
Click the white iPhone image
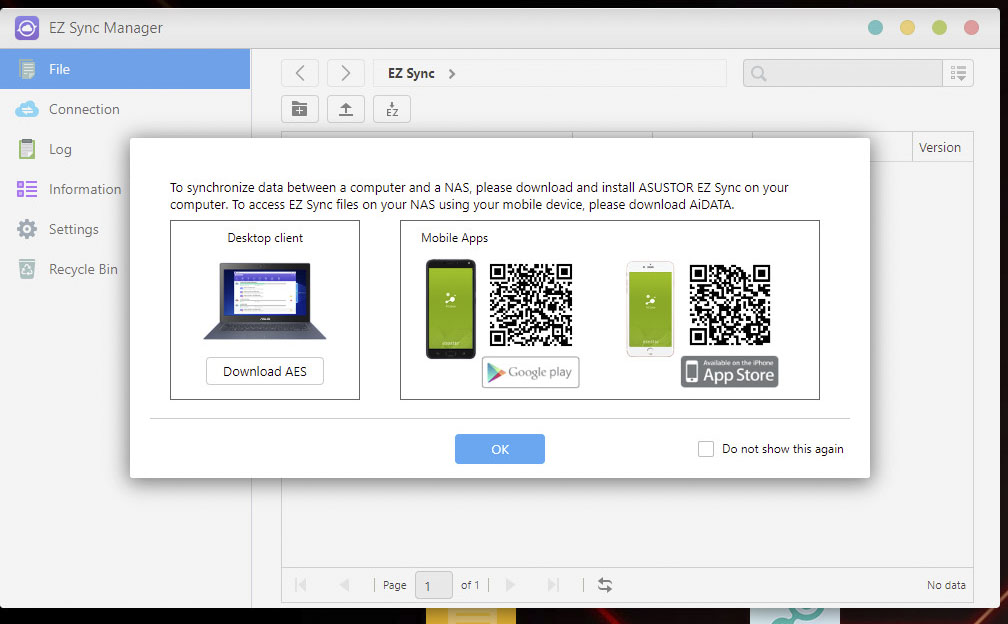[650, 308]
